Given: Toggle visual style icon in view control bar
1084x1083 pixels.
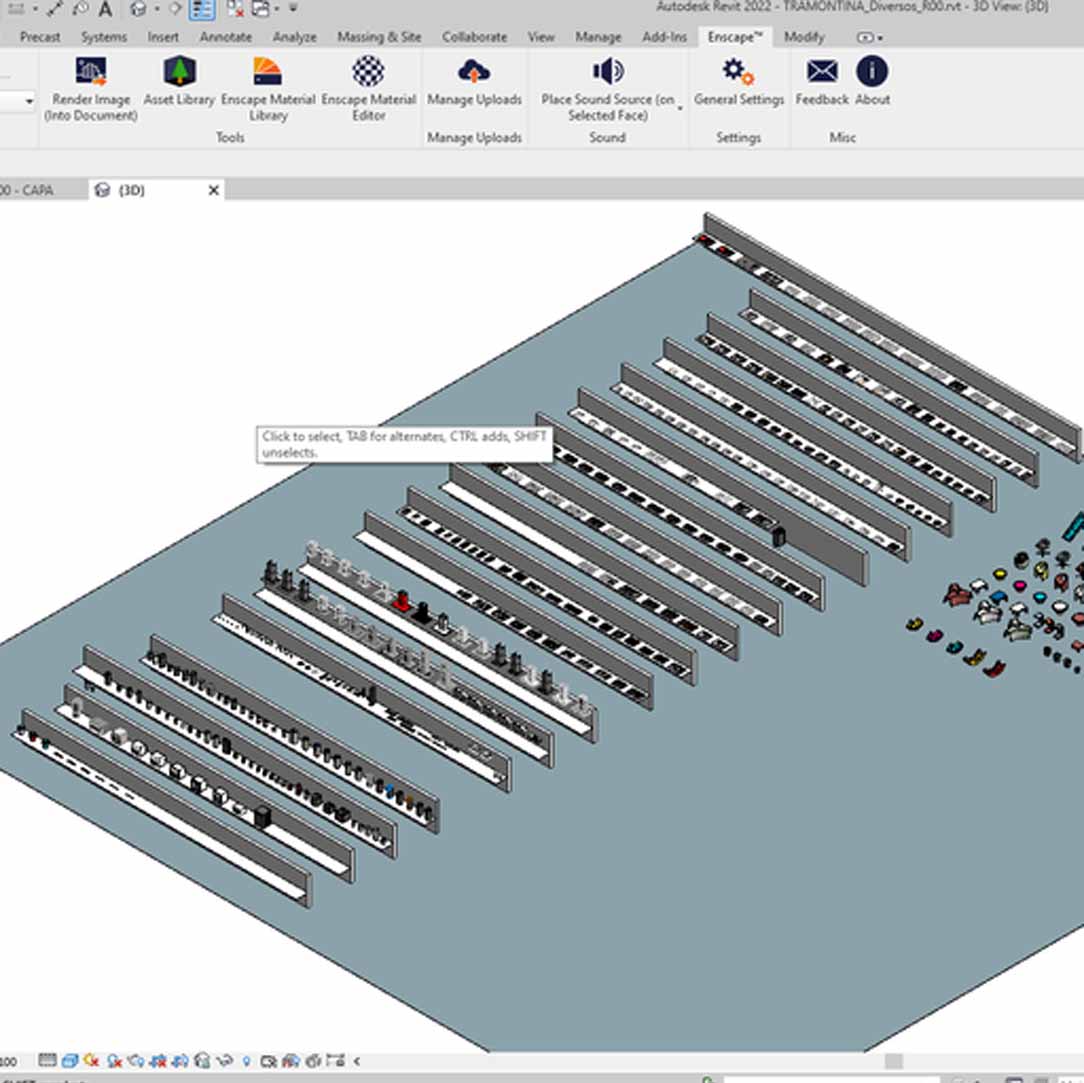Looking at the screenshot, I should coord(70,1061).
